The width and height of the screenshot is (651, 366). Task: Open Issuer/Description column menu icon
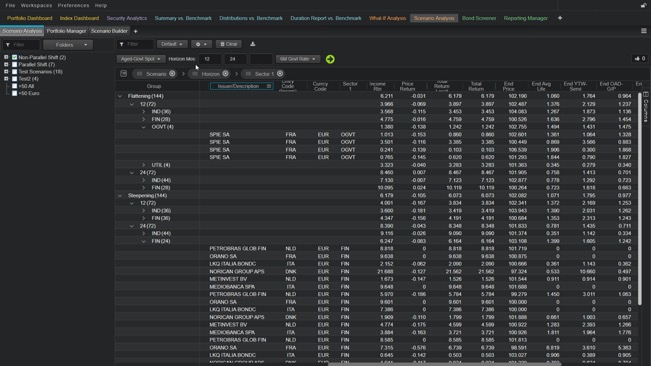click(269, 86)
